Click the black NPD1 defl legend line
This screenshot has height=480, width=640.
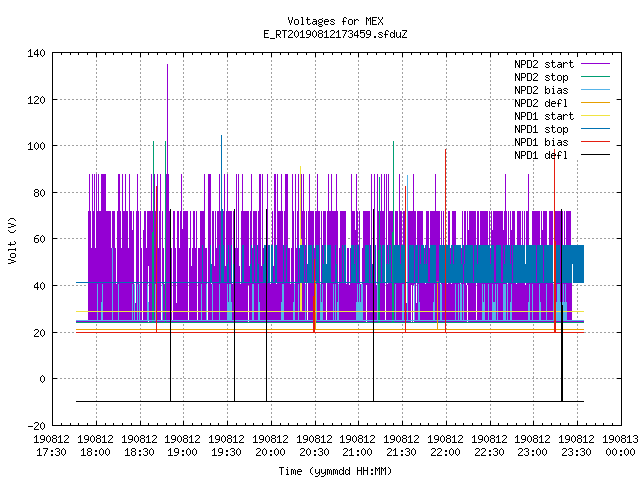(595, 155)
